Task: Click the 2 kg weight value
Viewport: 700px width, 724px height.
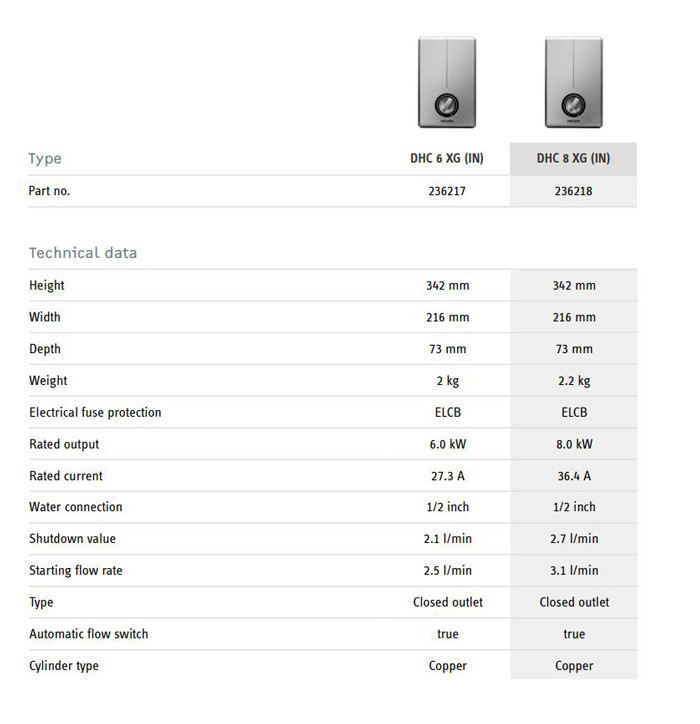Action: [448, 381]
